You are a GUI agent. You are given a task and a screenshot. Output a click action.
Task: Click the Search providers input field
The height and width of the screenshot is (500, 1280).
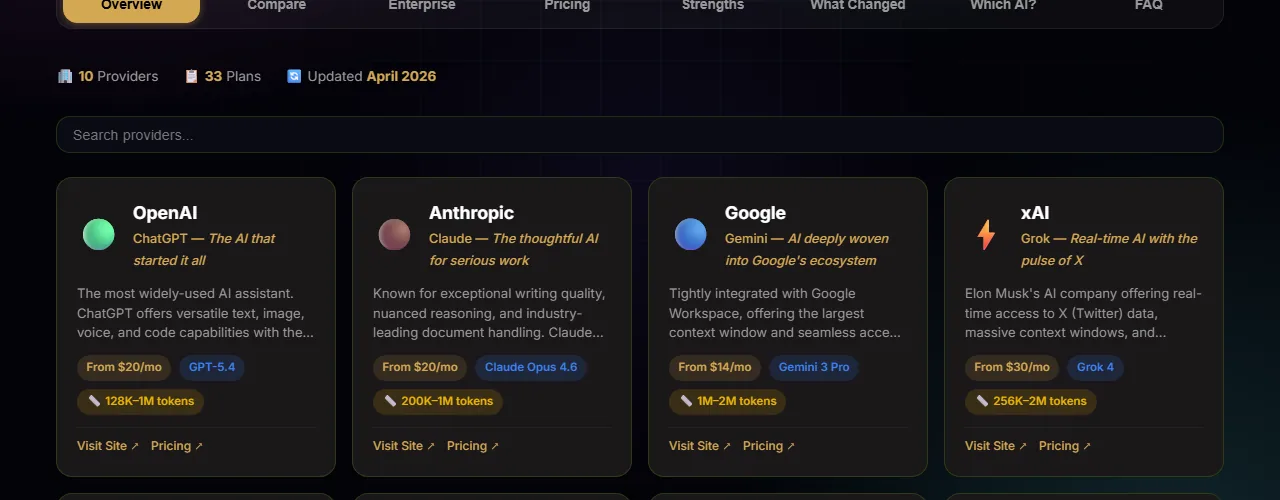640,135
